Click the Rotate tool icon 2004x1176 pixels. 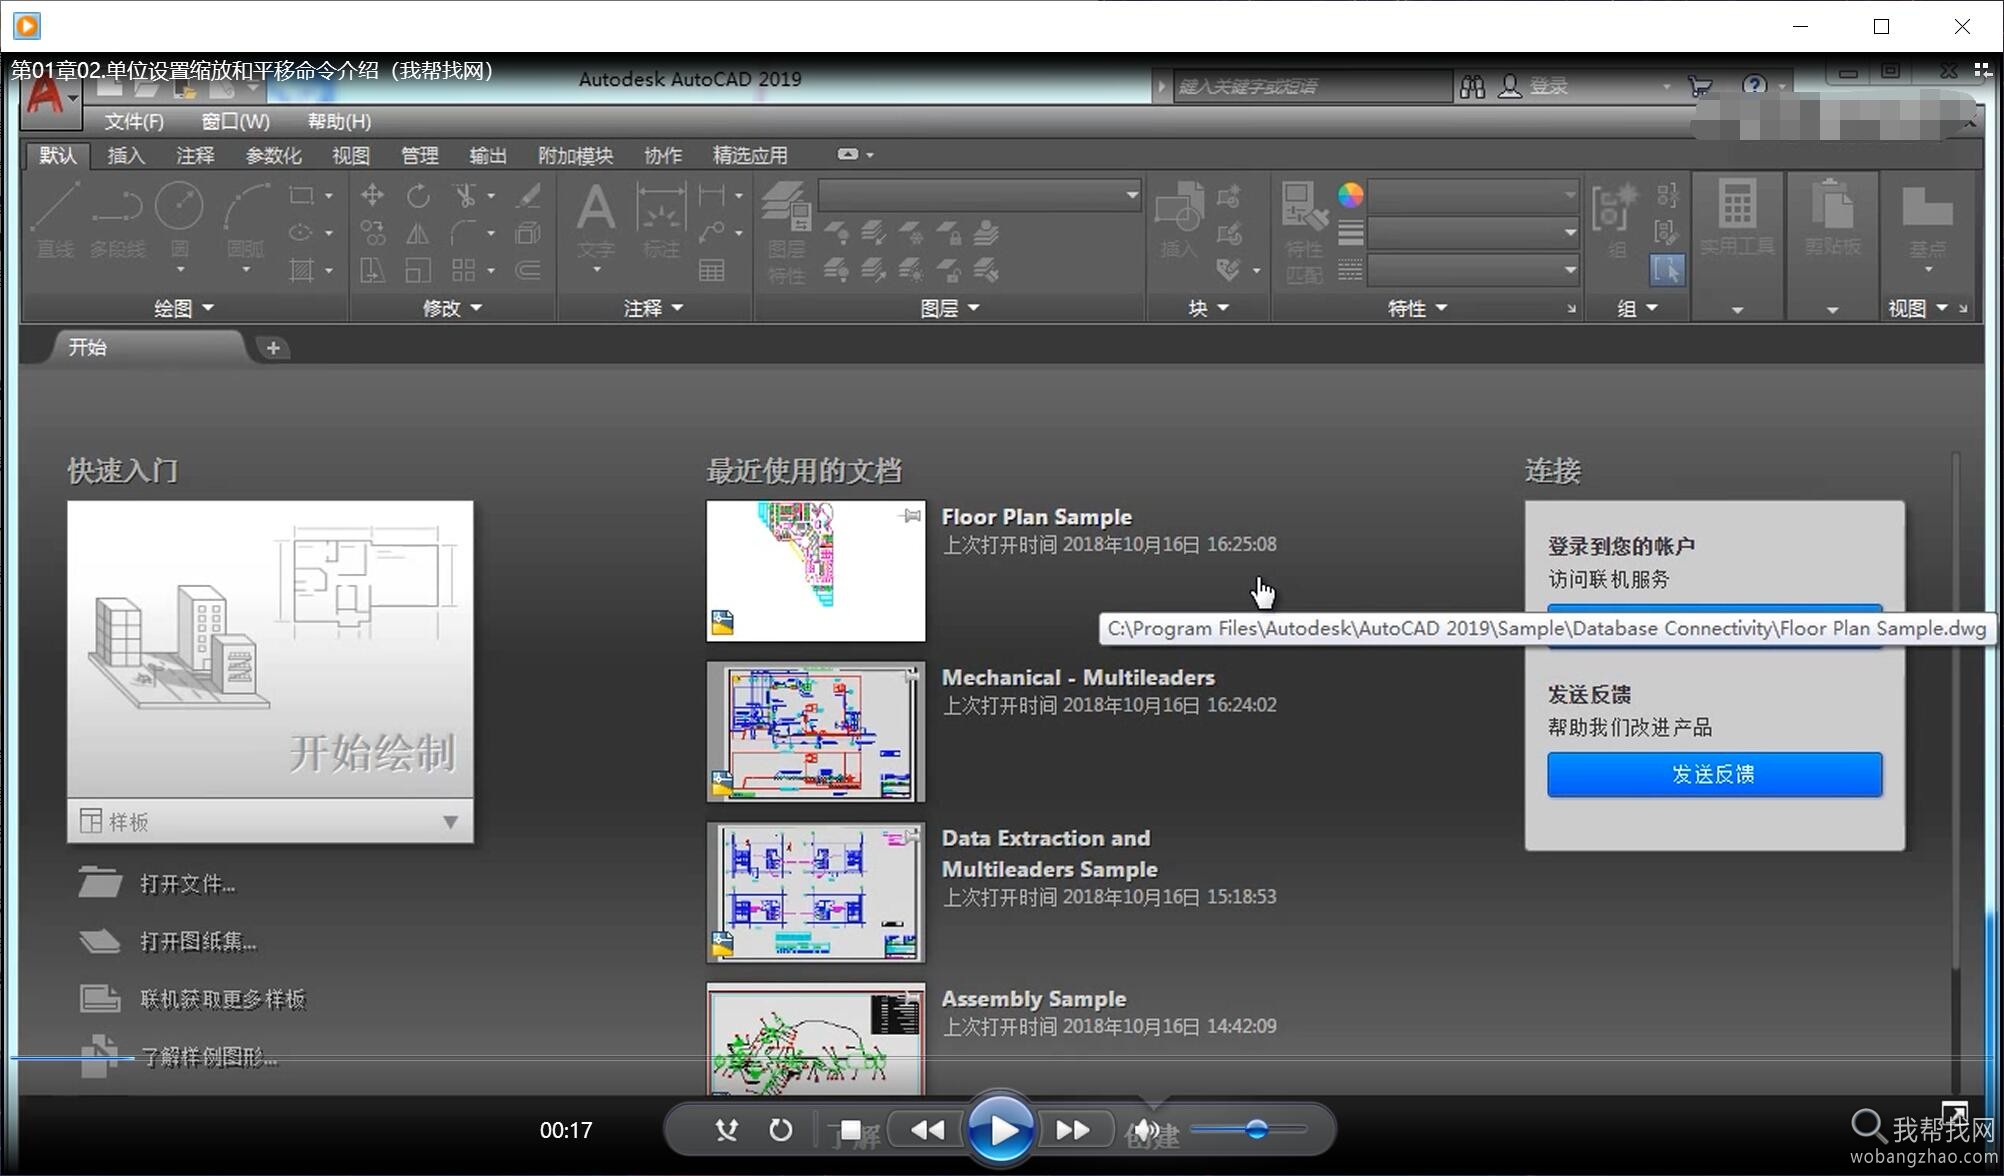click(418, 195)
